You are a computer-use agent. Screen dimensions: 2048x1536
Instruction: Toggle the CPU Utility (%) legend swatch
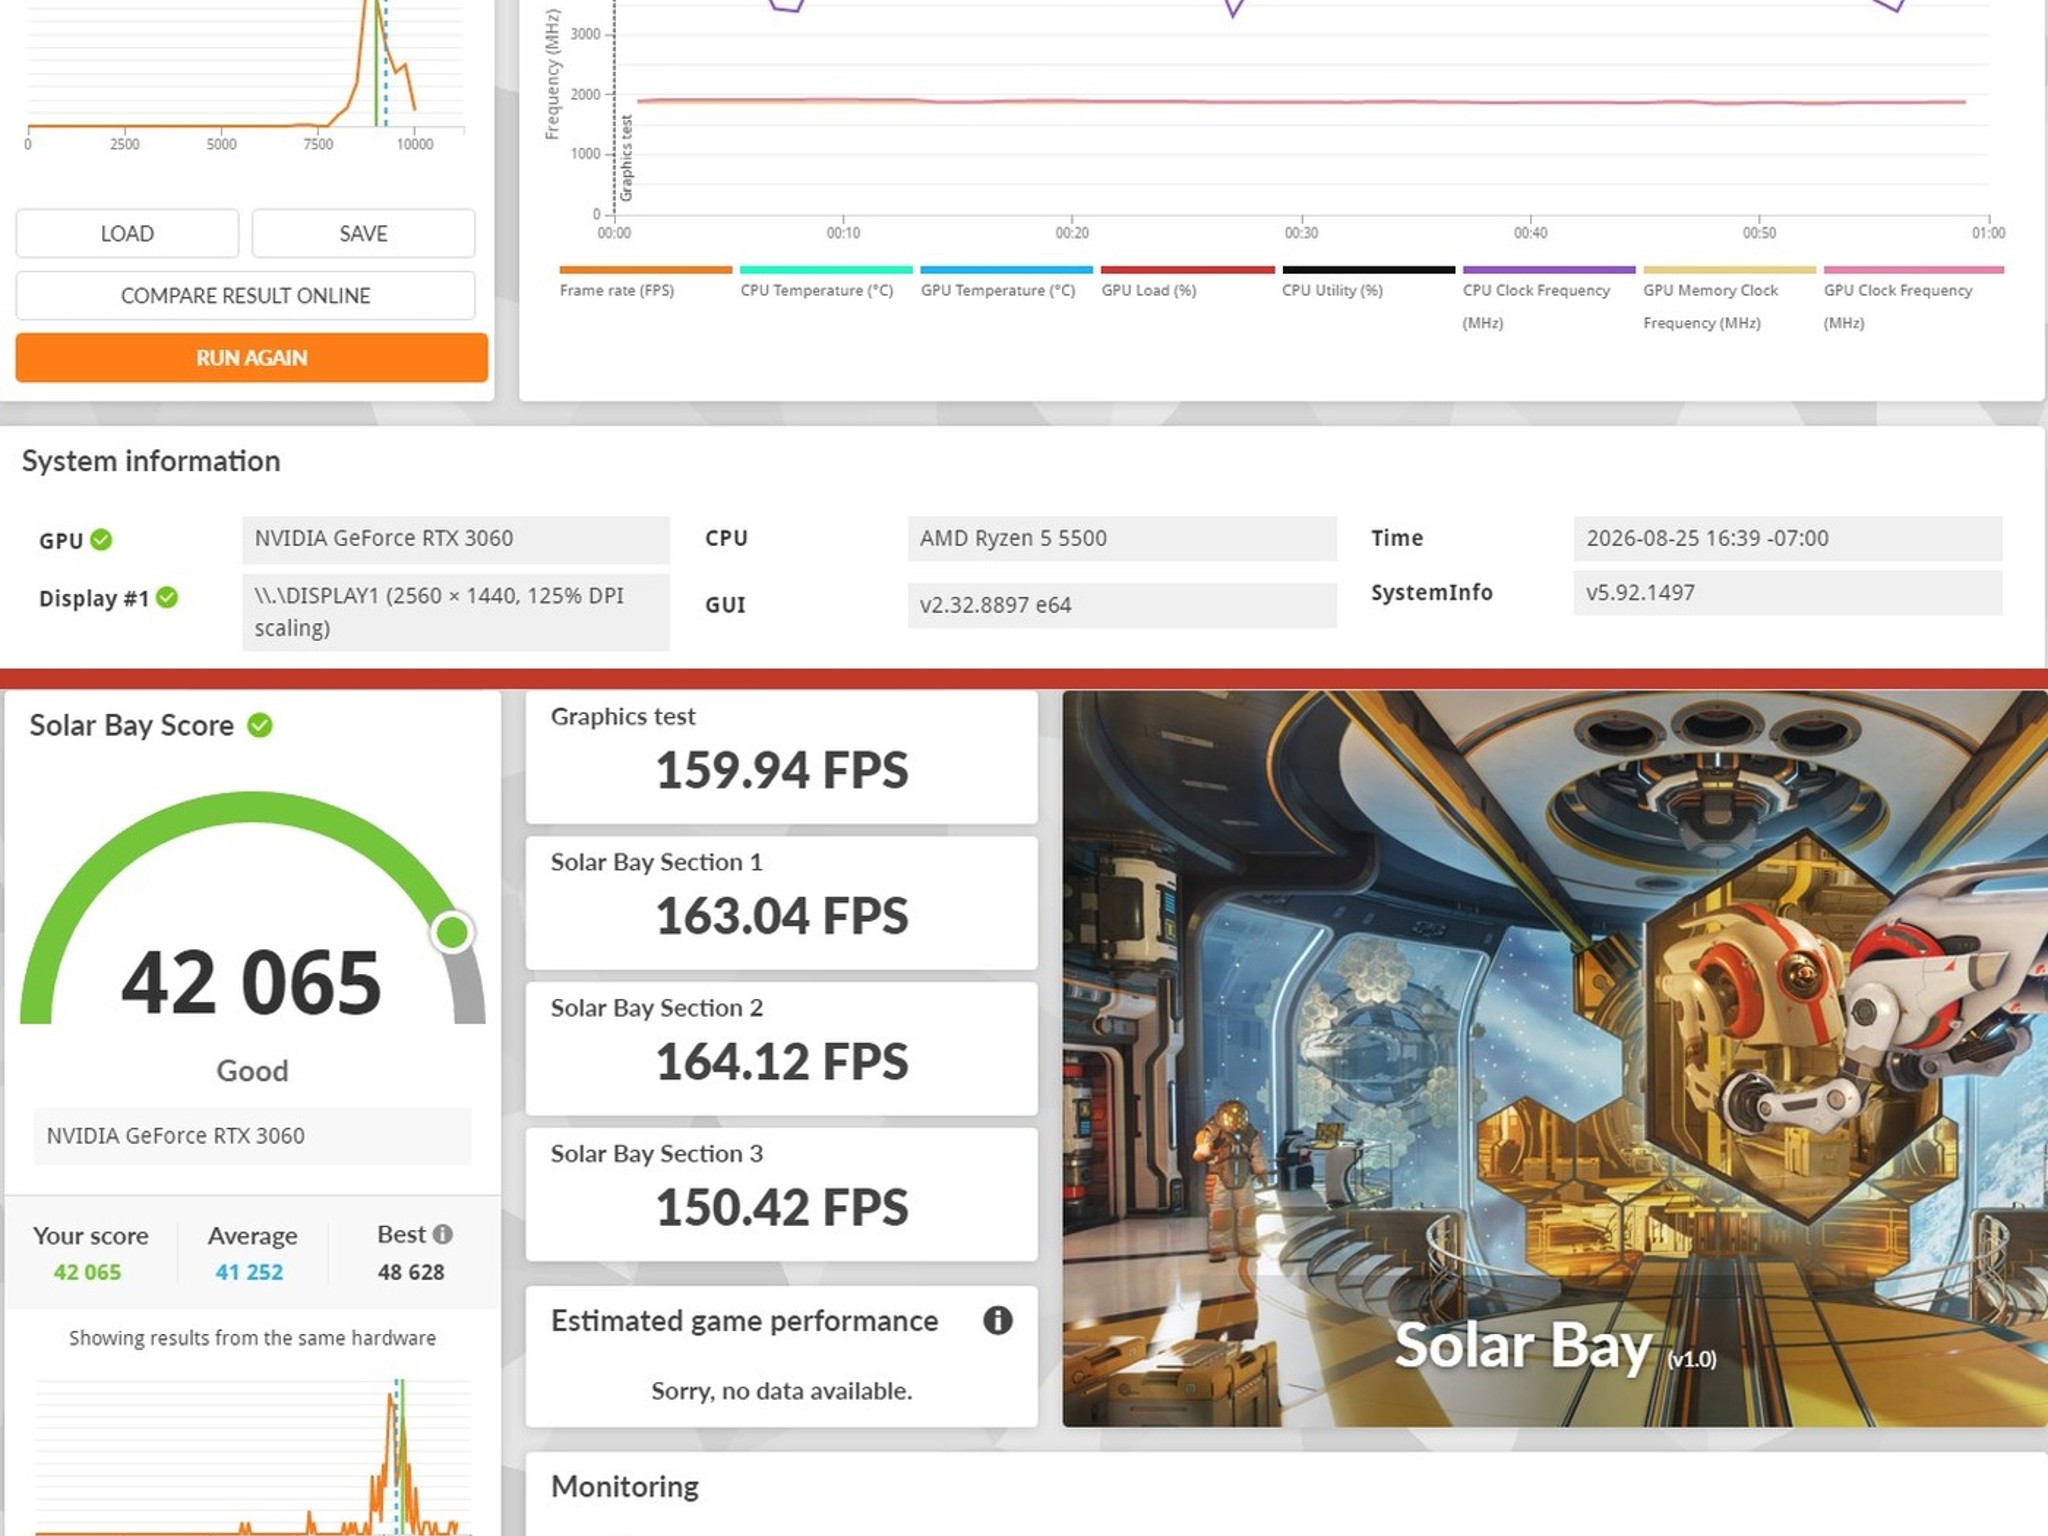(x=1369, y=270)
